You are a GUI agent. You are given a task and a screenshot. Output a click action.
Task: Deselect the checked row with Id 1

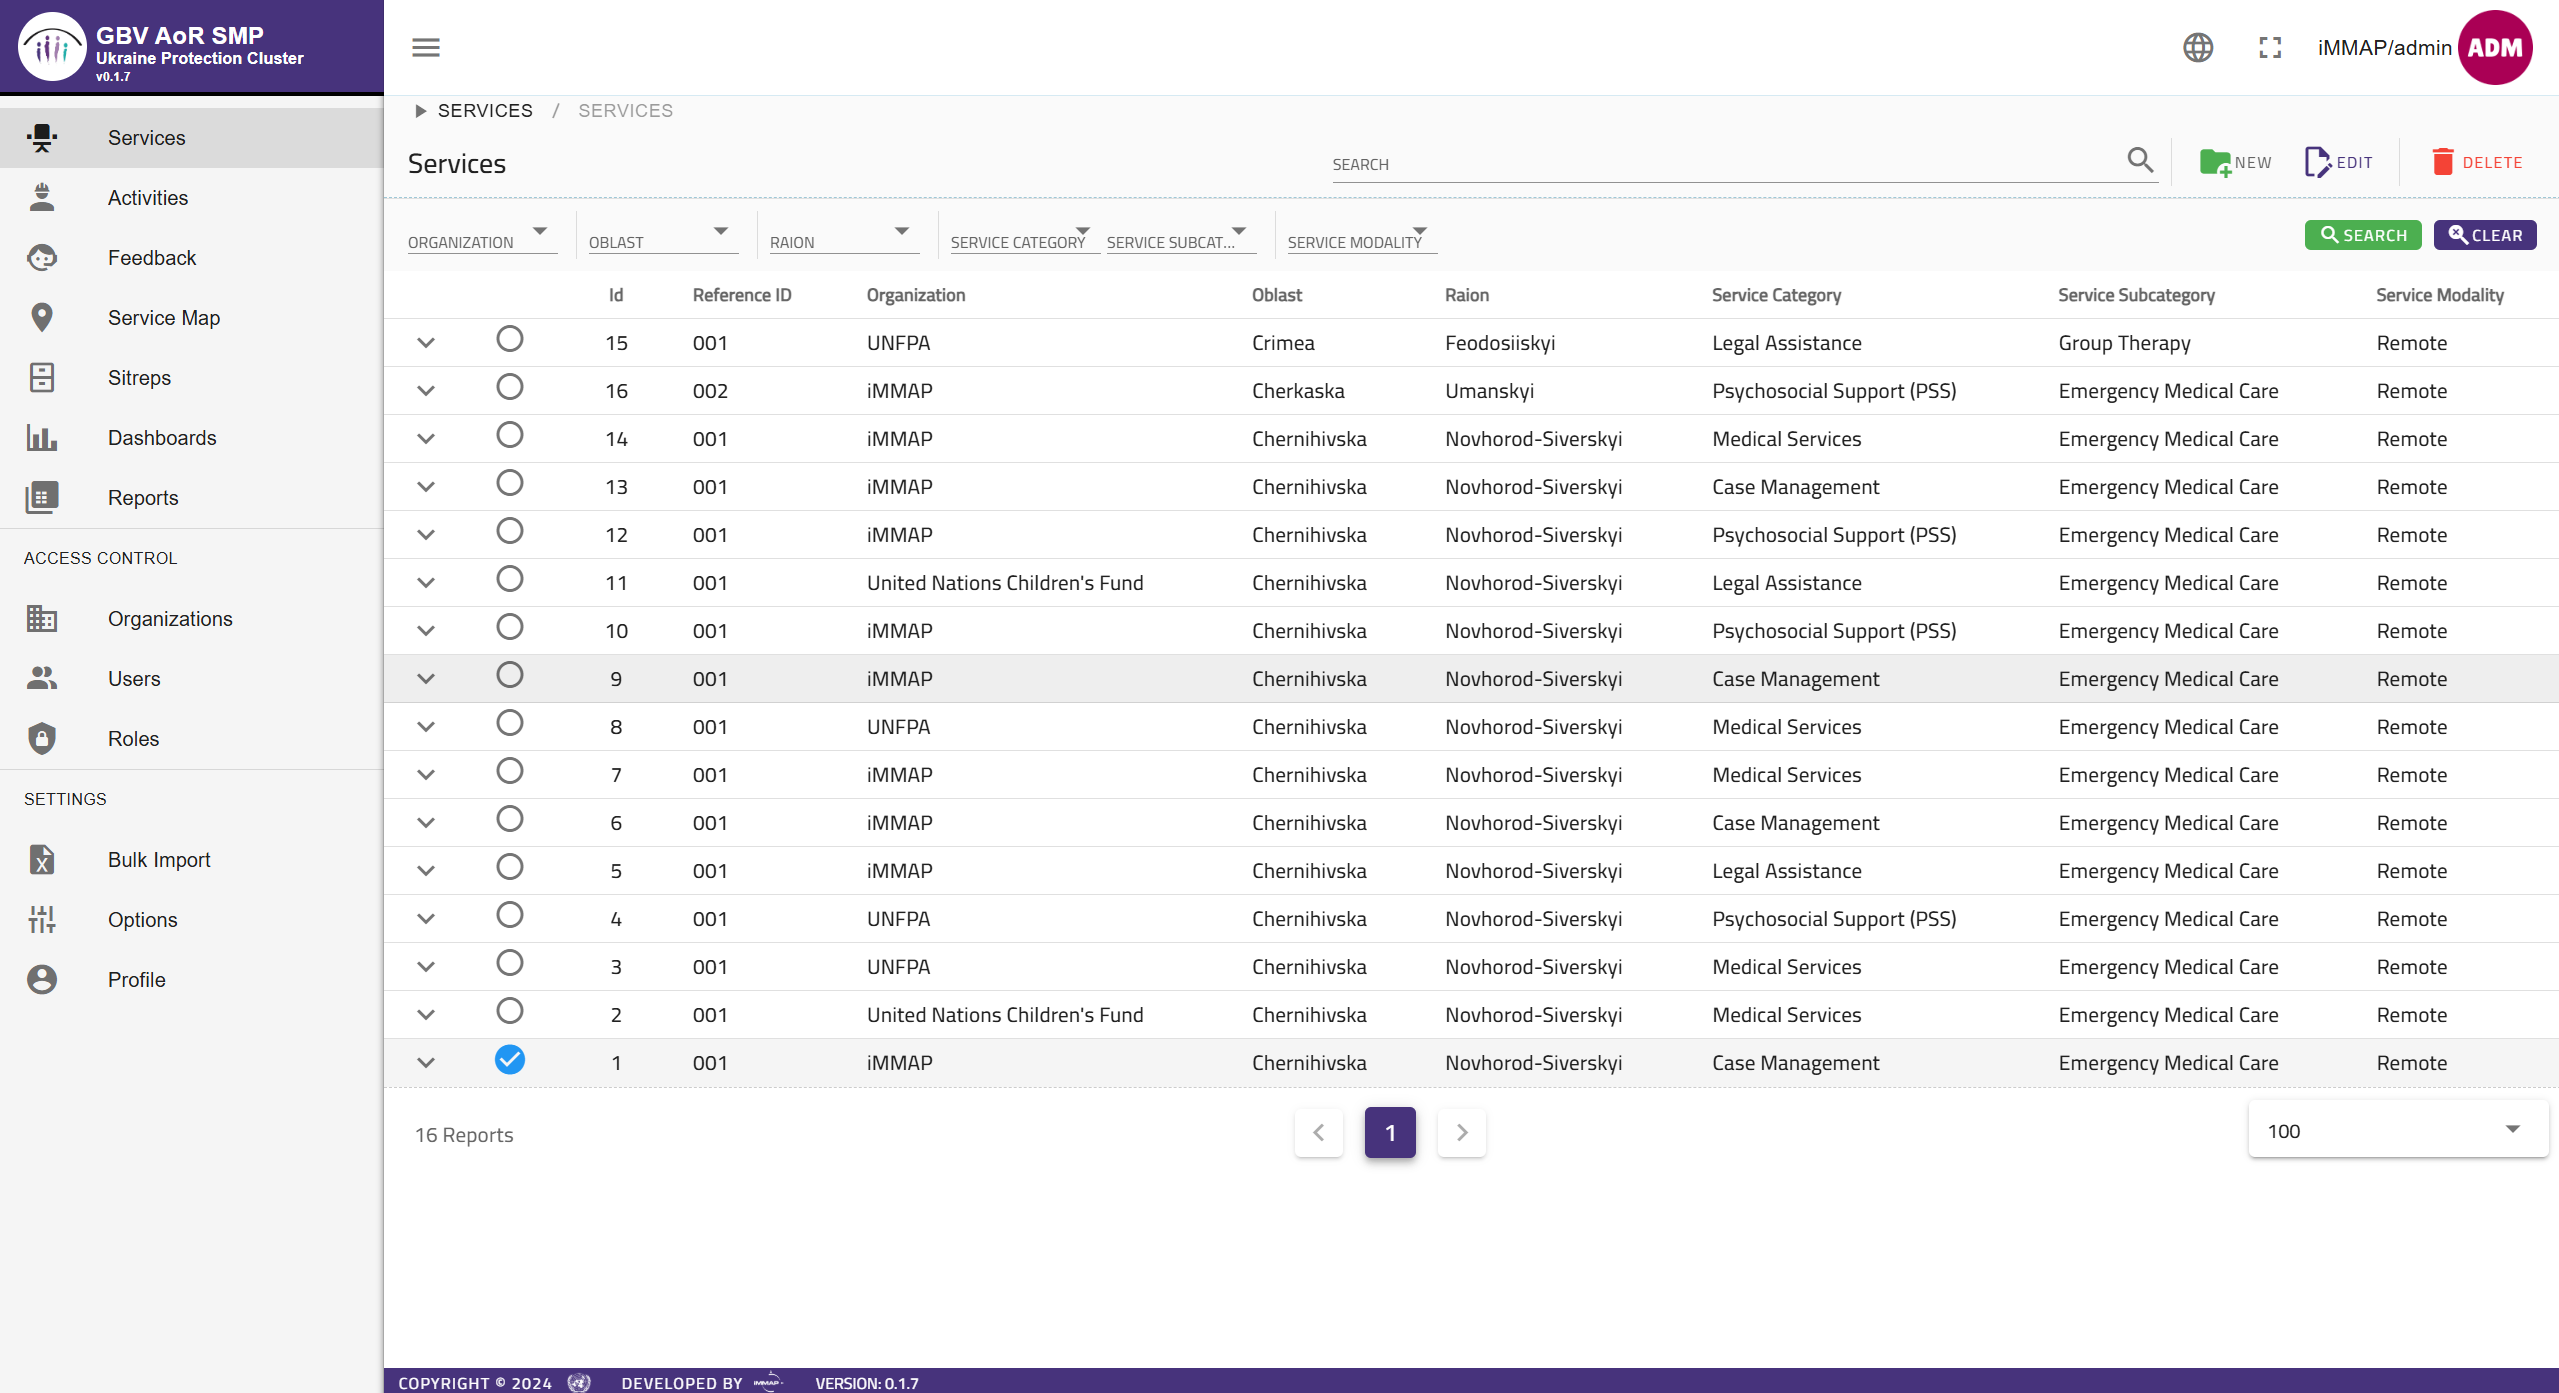click(x=510, y=1059)
